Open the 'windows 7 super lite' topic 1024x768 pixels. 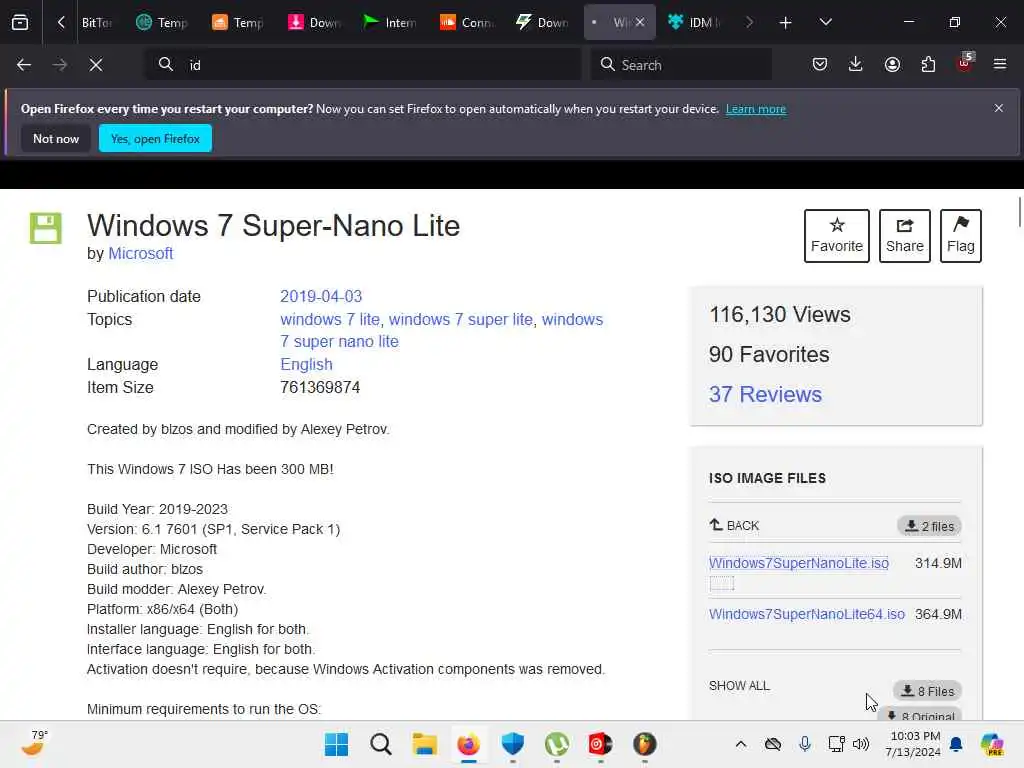point(461,319)
